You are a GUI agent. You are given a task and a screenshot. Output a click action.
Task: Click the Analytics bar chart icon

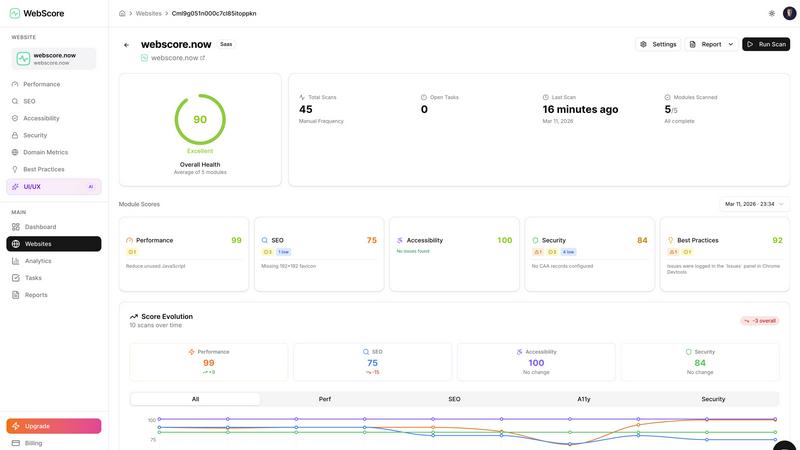click(16, 261)
